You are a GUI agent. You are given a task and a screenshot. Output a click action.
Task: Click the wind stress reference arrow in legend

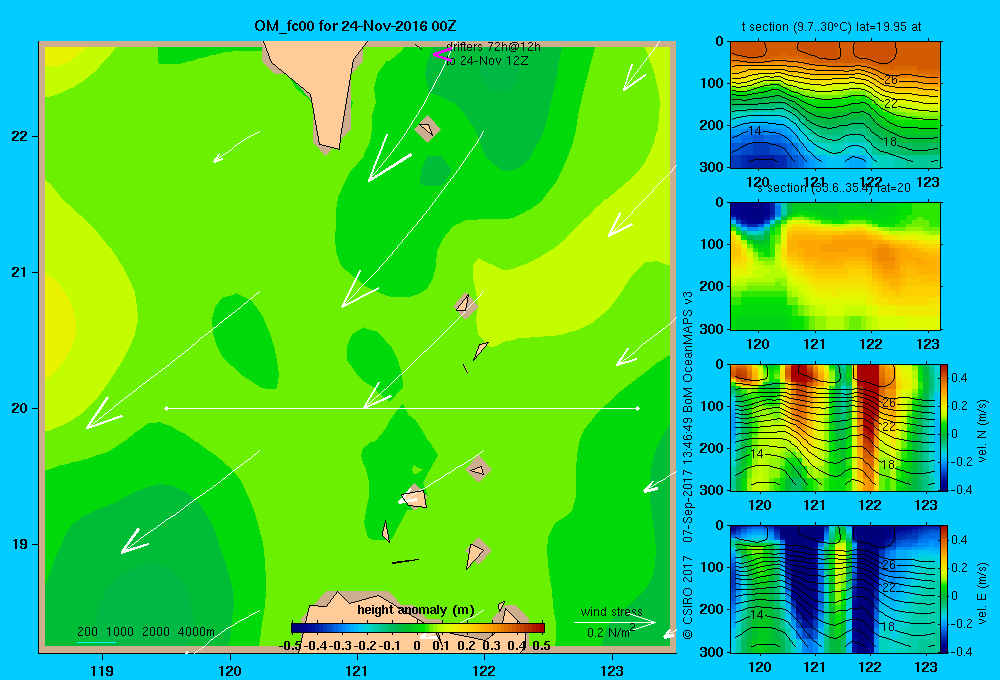coord(614,622)
